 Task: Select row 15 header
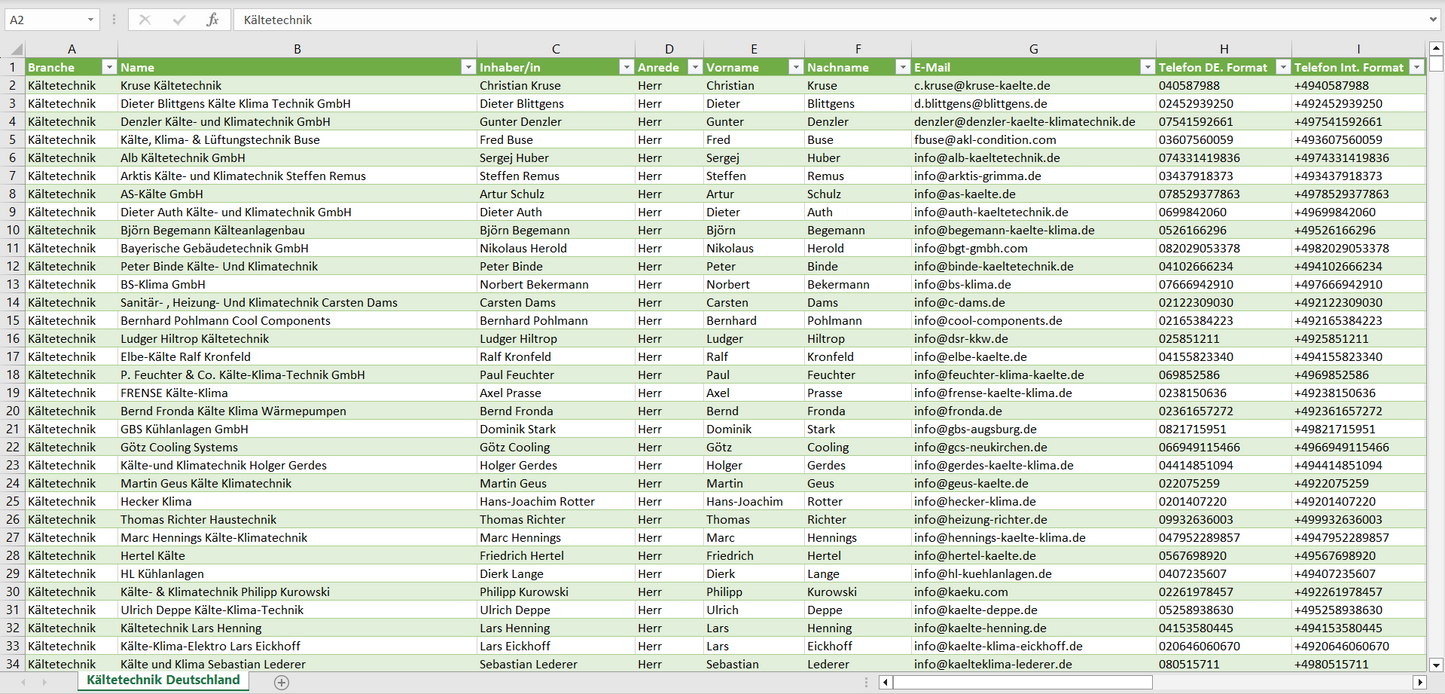13,321
